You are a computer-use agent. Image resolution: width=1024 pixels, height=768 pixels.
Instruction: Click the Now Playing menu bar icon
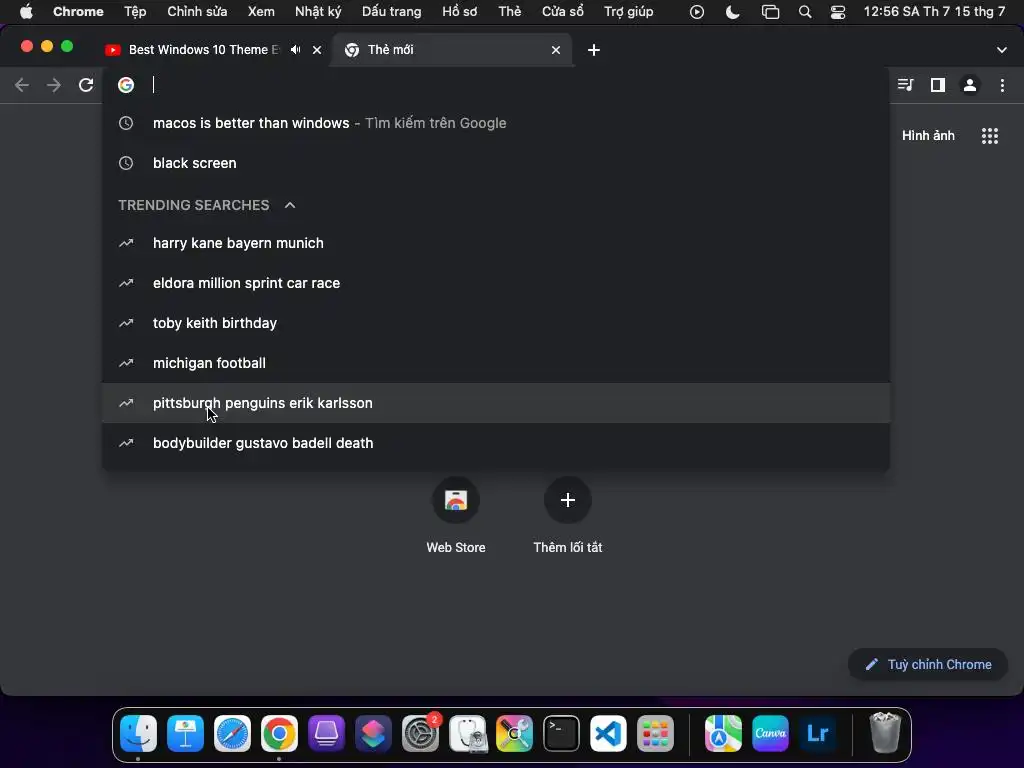[697, 12]
